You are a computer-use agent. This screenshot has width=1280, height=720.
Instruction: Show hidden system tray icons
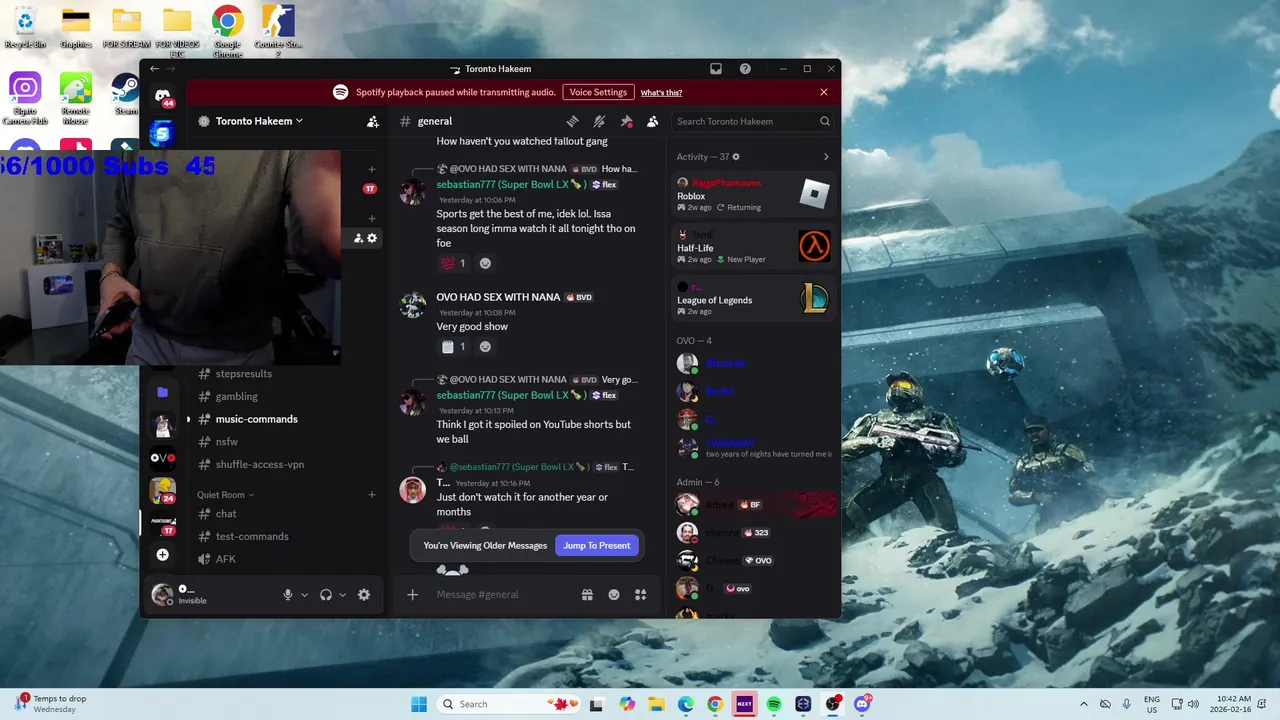1083,704
